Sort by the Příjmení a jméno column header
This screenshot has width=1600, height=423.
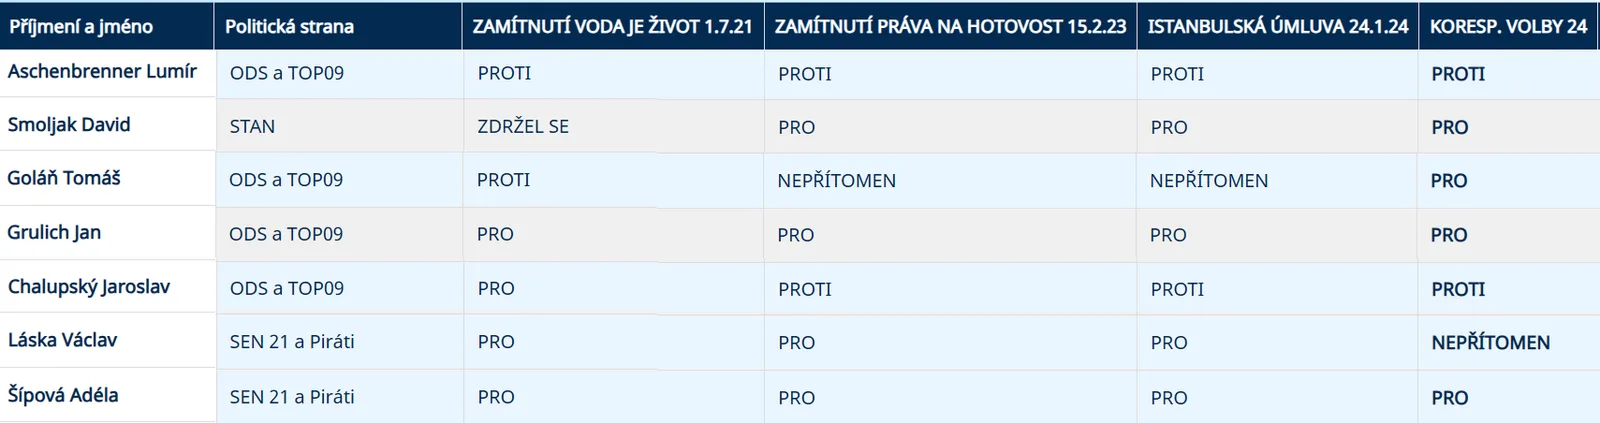(81, 27)
